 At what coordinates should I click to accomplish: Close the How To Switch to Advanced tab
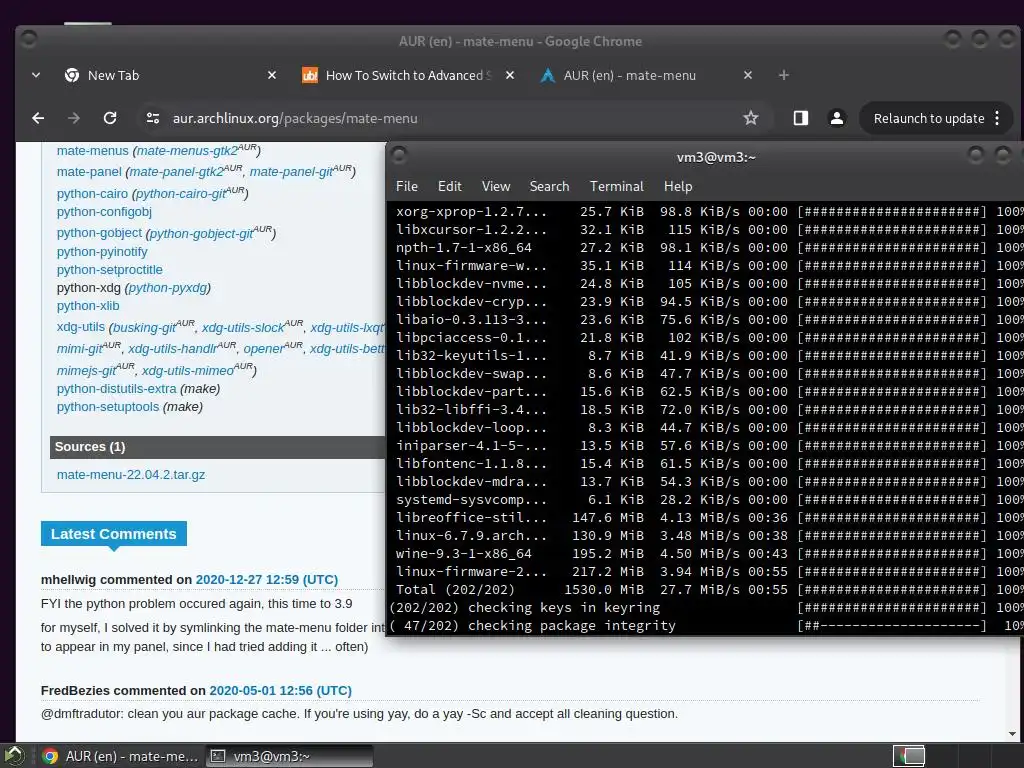tap(510, 75)
